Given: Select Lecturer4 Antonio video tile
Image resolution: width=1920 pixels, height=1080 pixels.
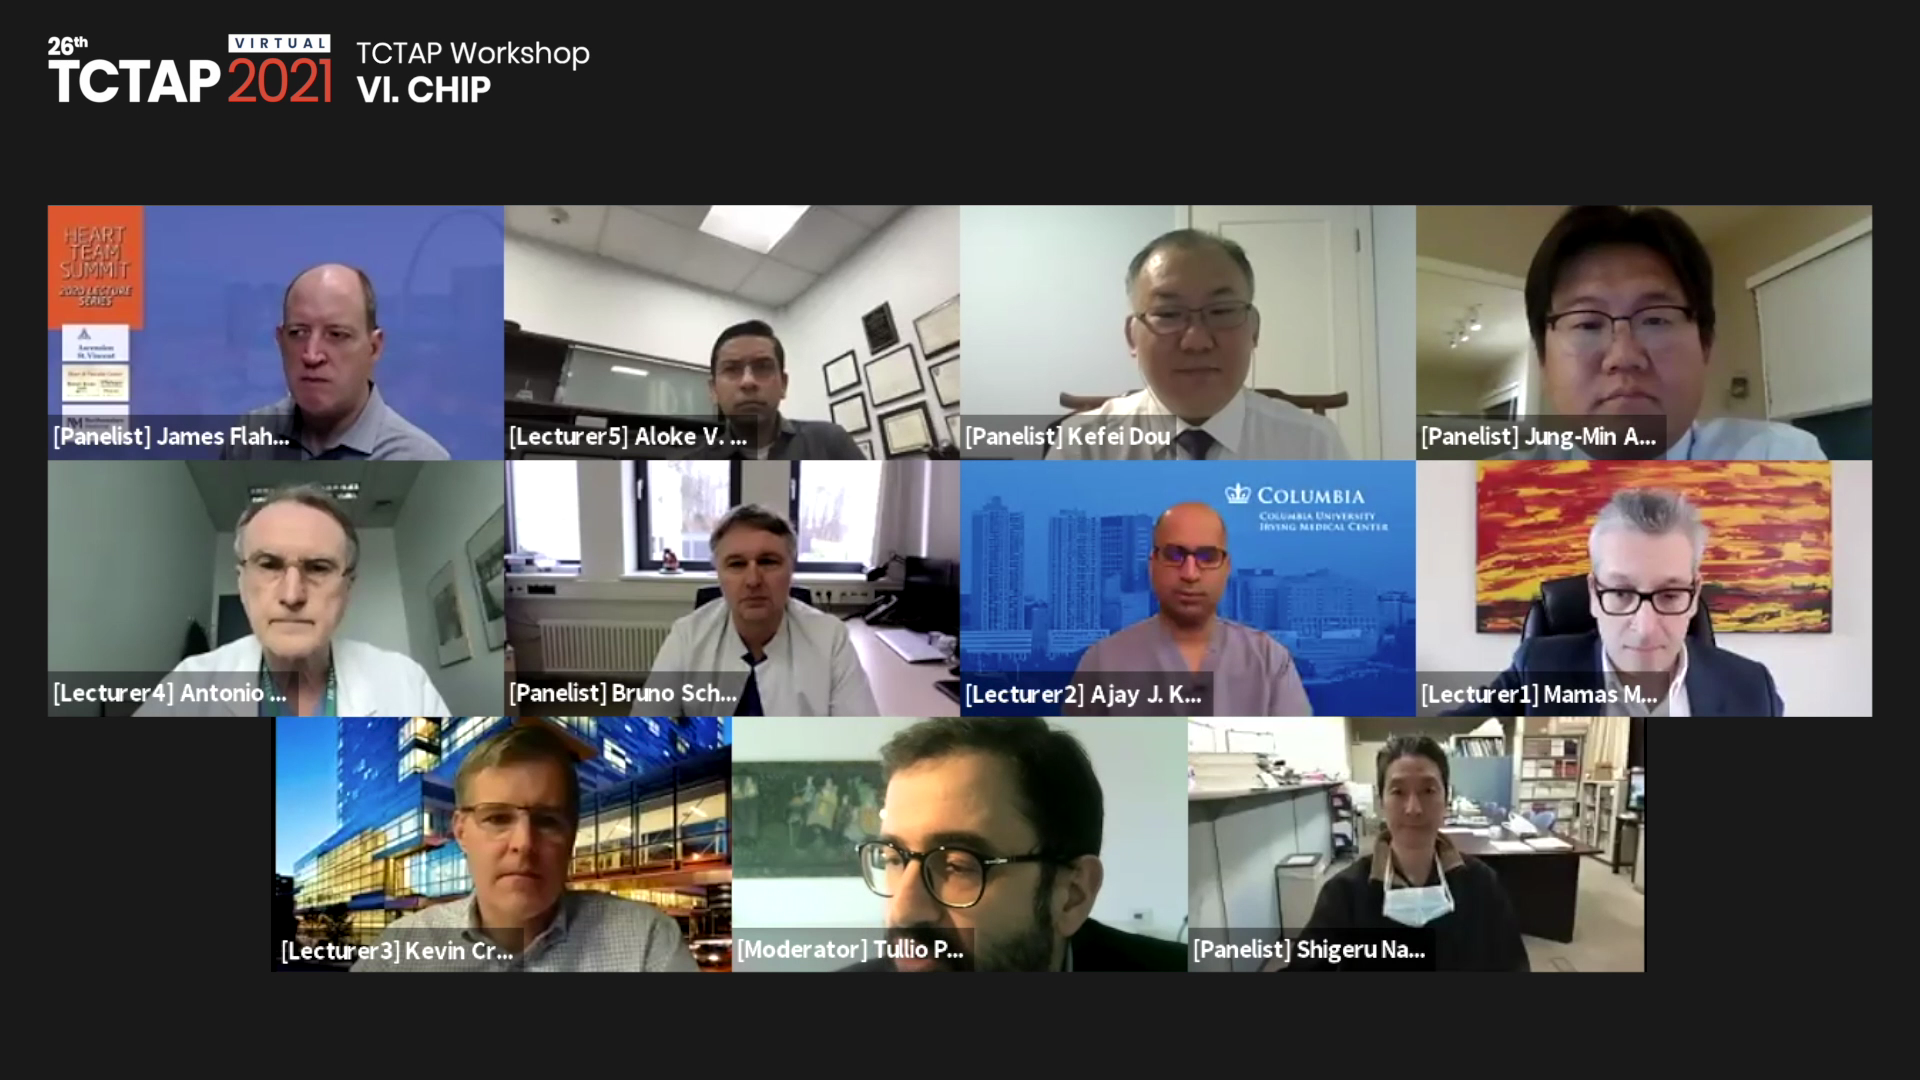Looking at the screenshot, I should pyautogui.click(x=276, y=588).
